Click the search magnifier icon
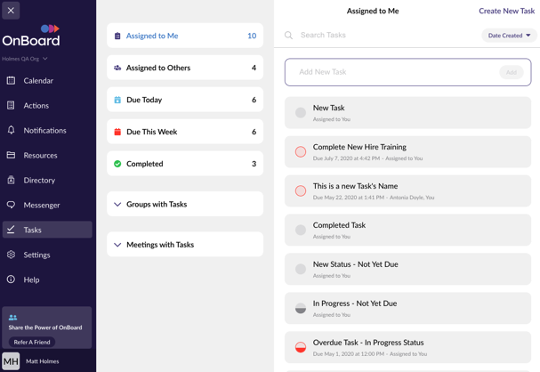The height and width of the screenshot is (372, 540). click(x=289, y=35)
